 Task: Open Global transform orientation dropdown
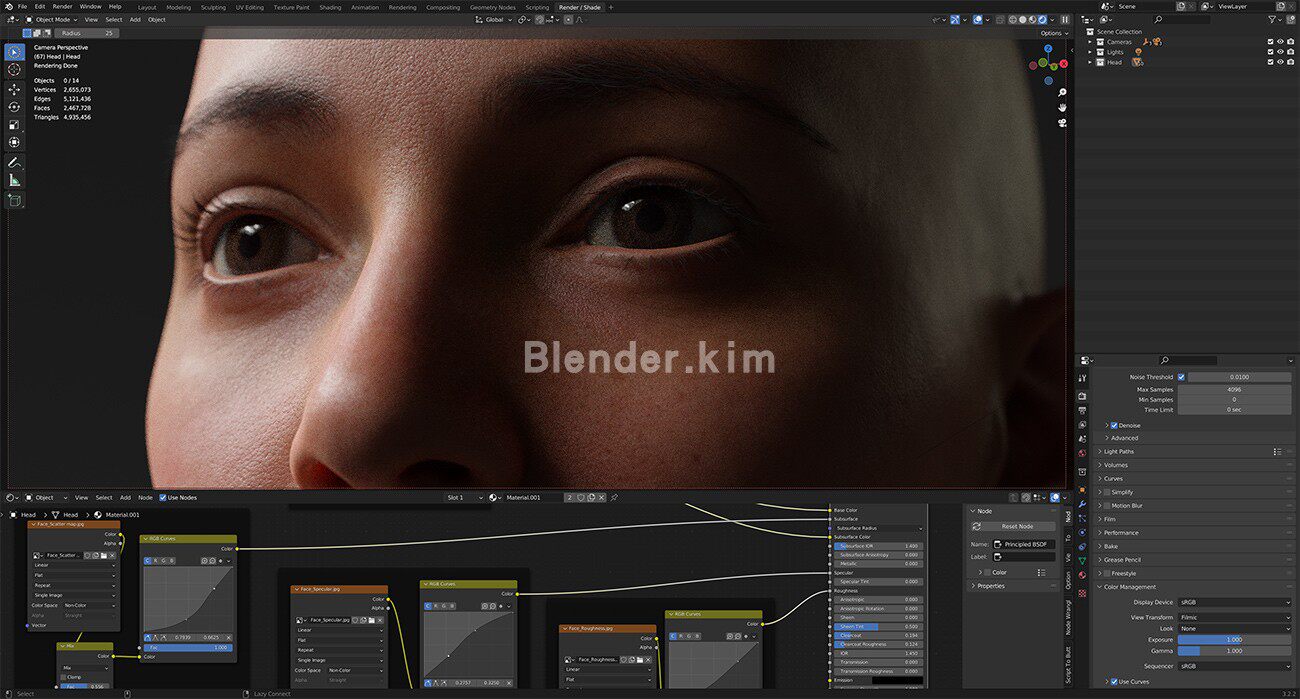click(495, 19)
